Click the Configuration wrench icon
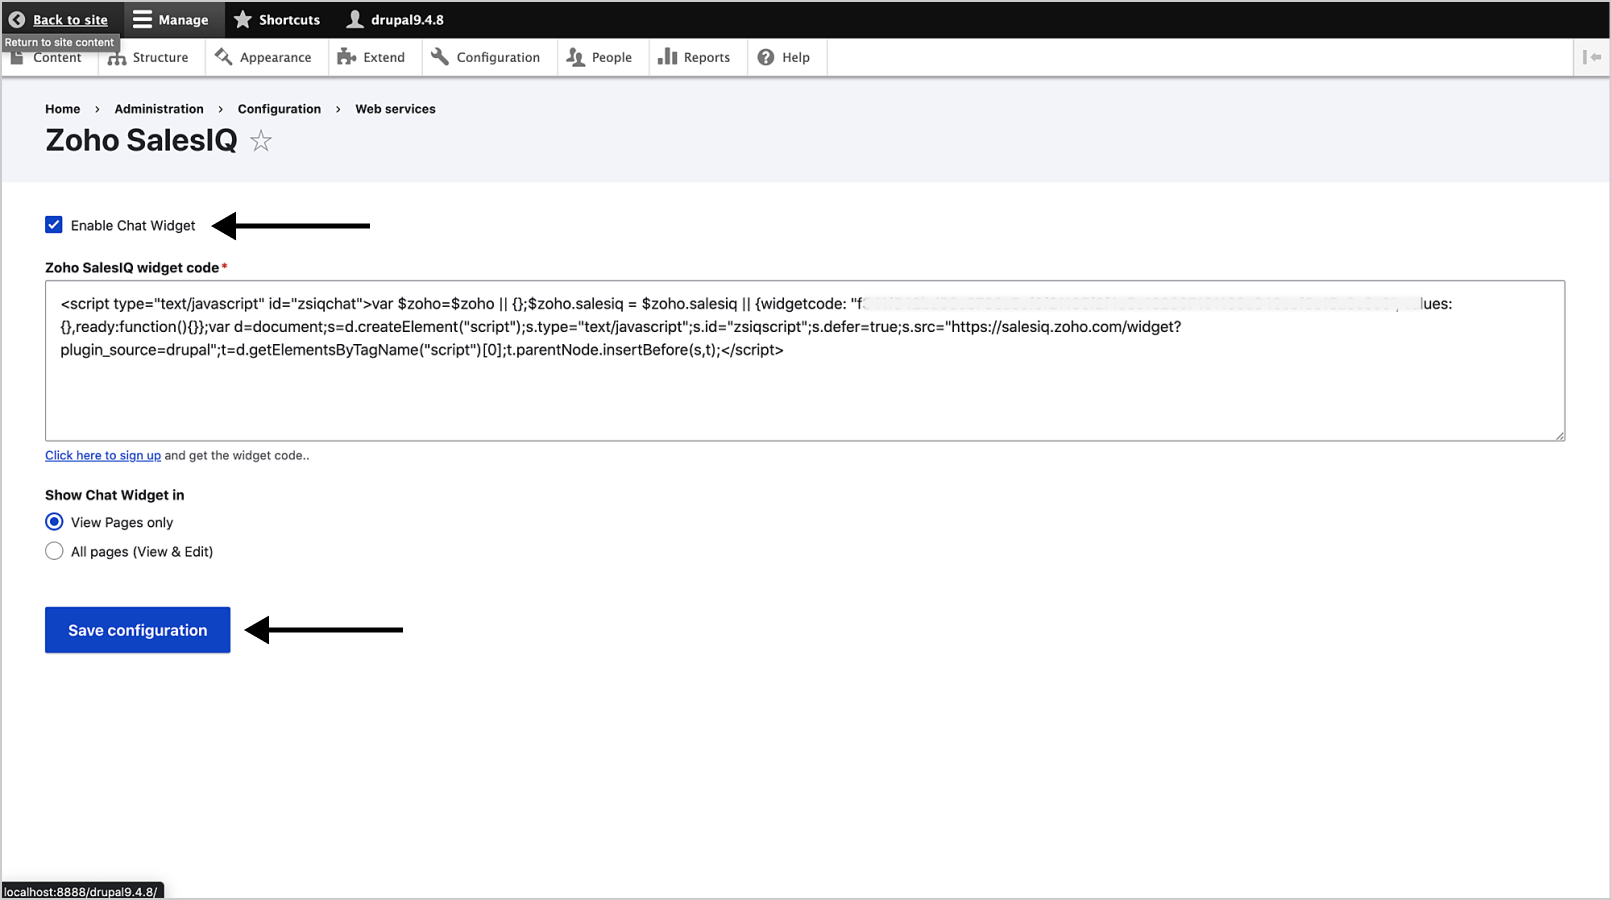Image resolution: width=1611 pixels, height=900 pixels. coord(440,57)
